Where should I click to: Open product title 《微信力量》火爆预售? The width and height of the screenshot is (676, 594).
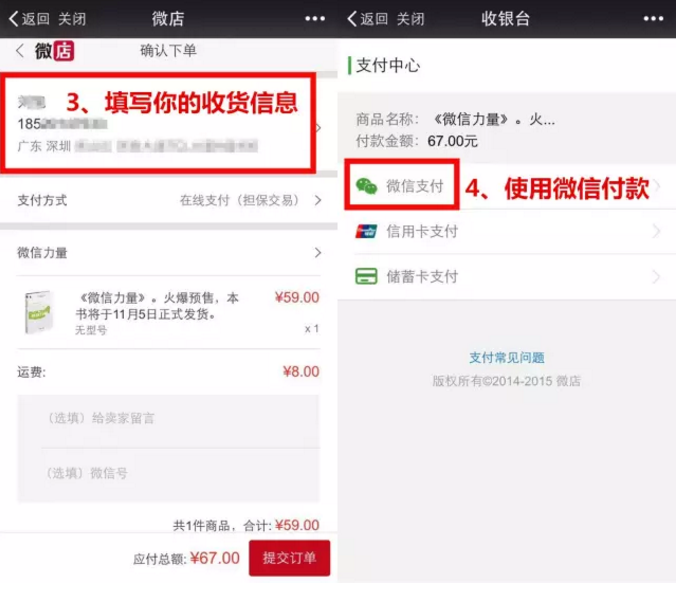(157, 306)
